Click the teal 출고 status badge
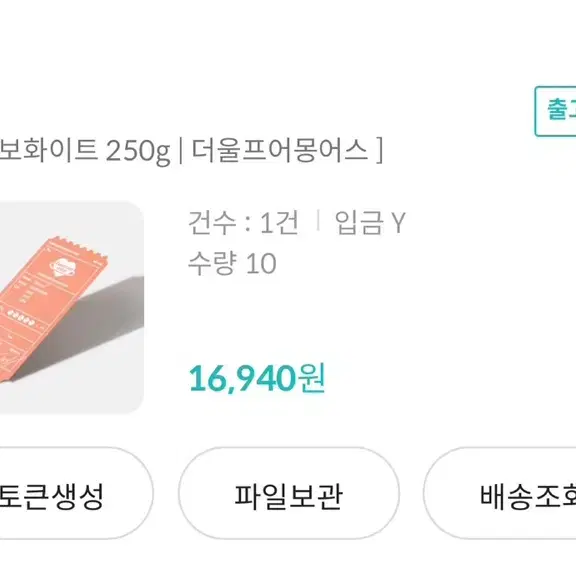Image resolution: width=576 pixels, height=576 pixels. pos(555,111)
